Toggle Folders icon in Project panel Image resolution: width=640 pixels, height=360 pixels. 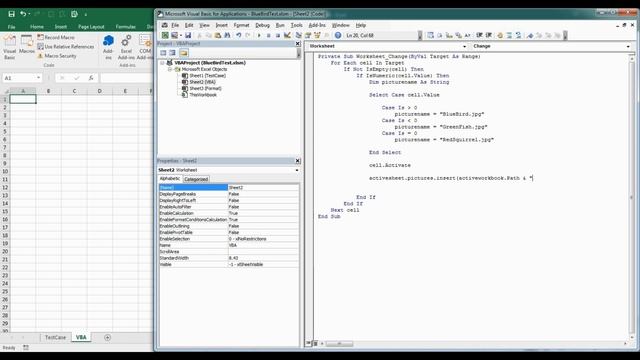pos(183,53)
